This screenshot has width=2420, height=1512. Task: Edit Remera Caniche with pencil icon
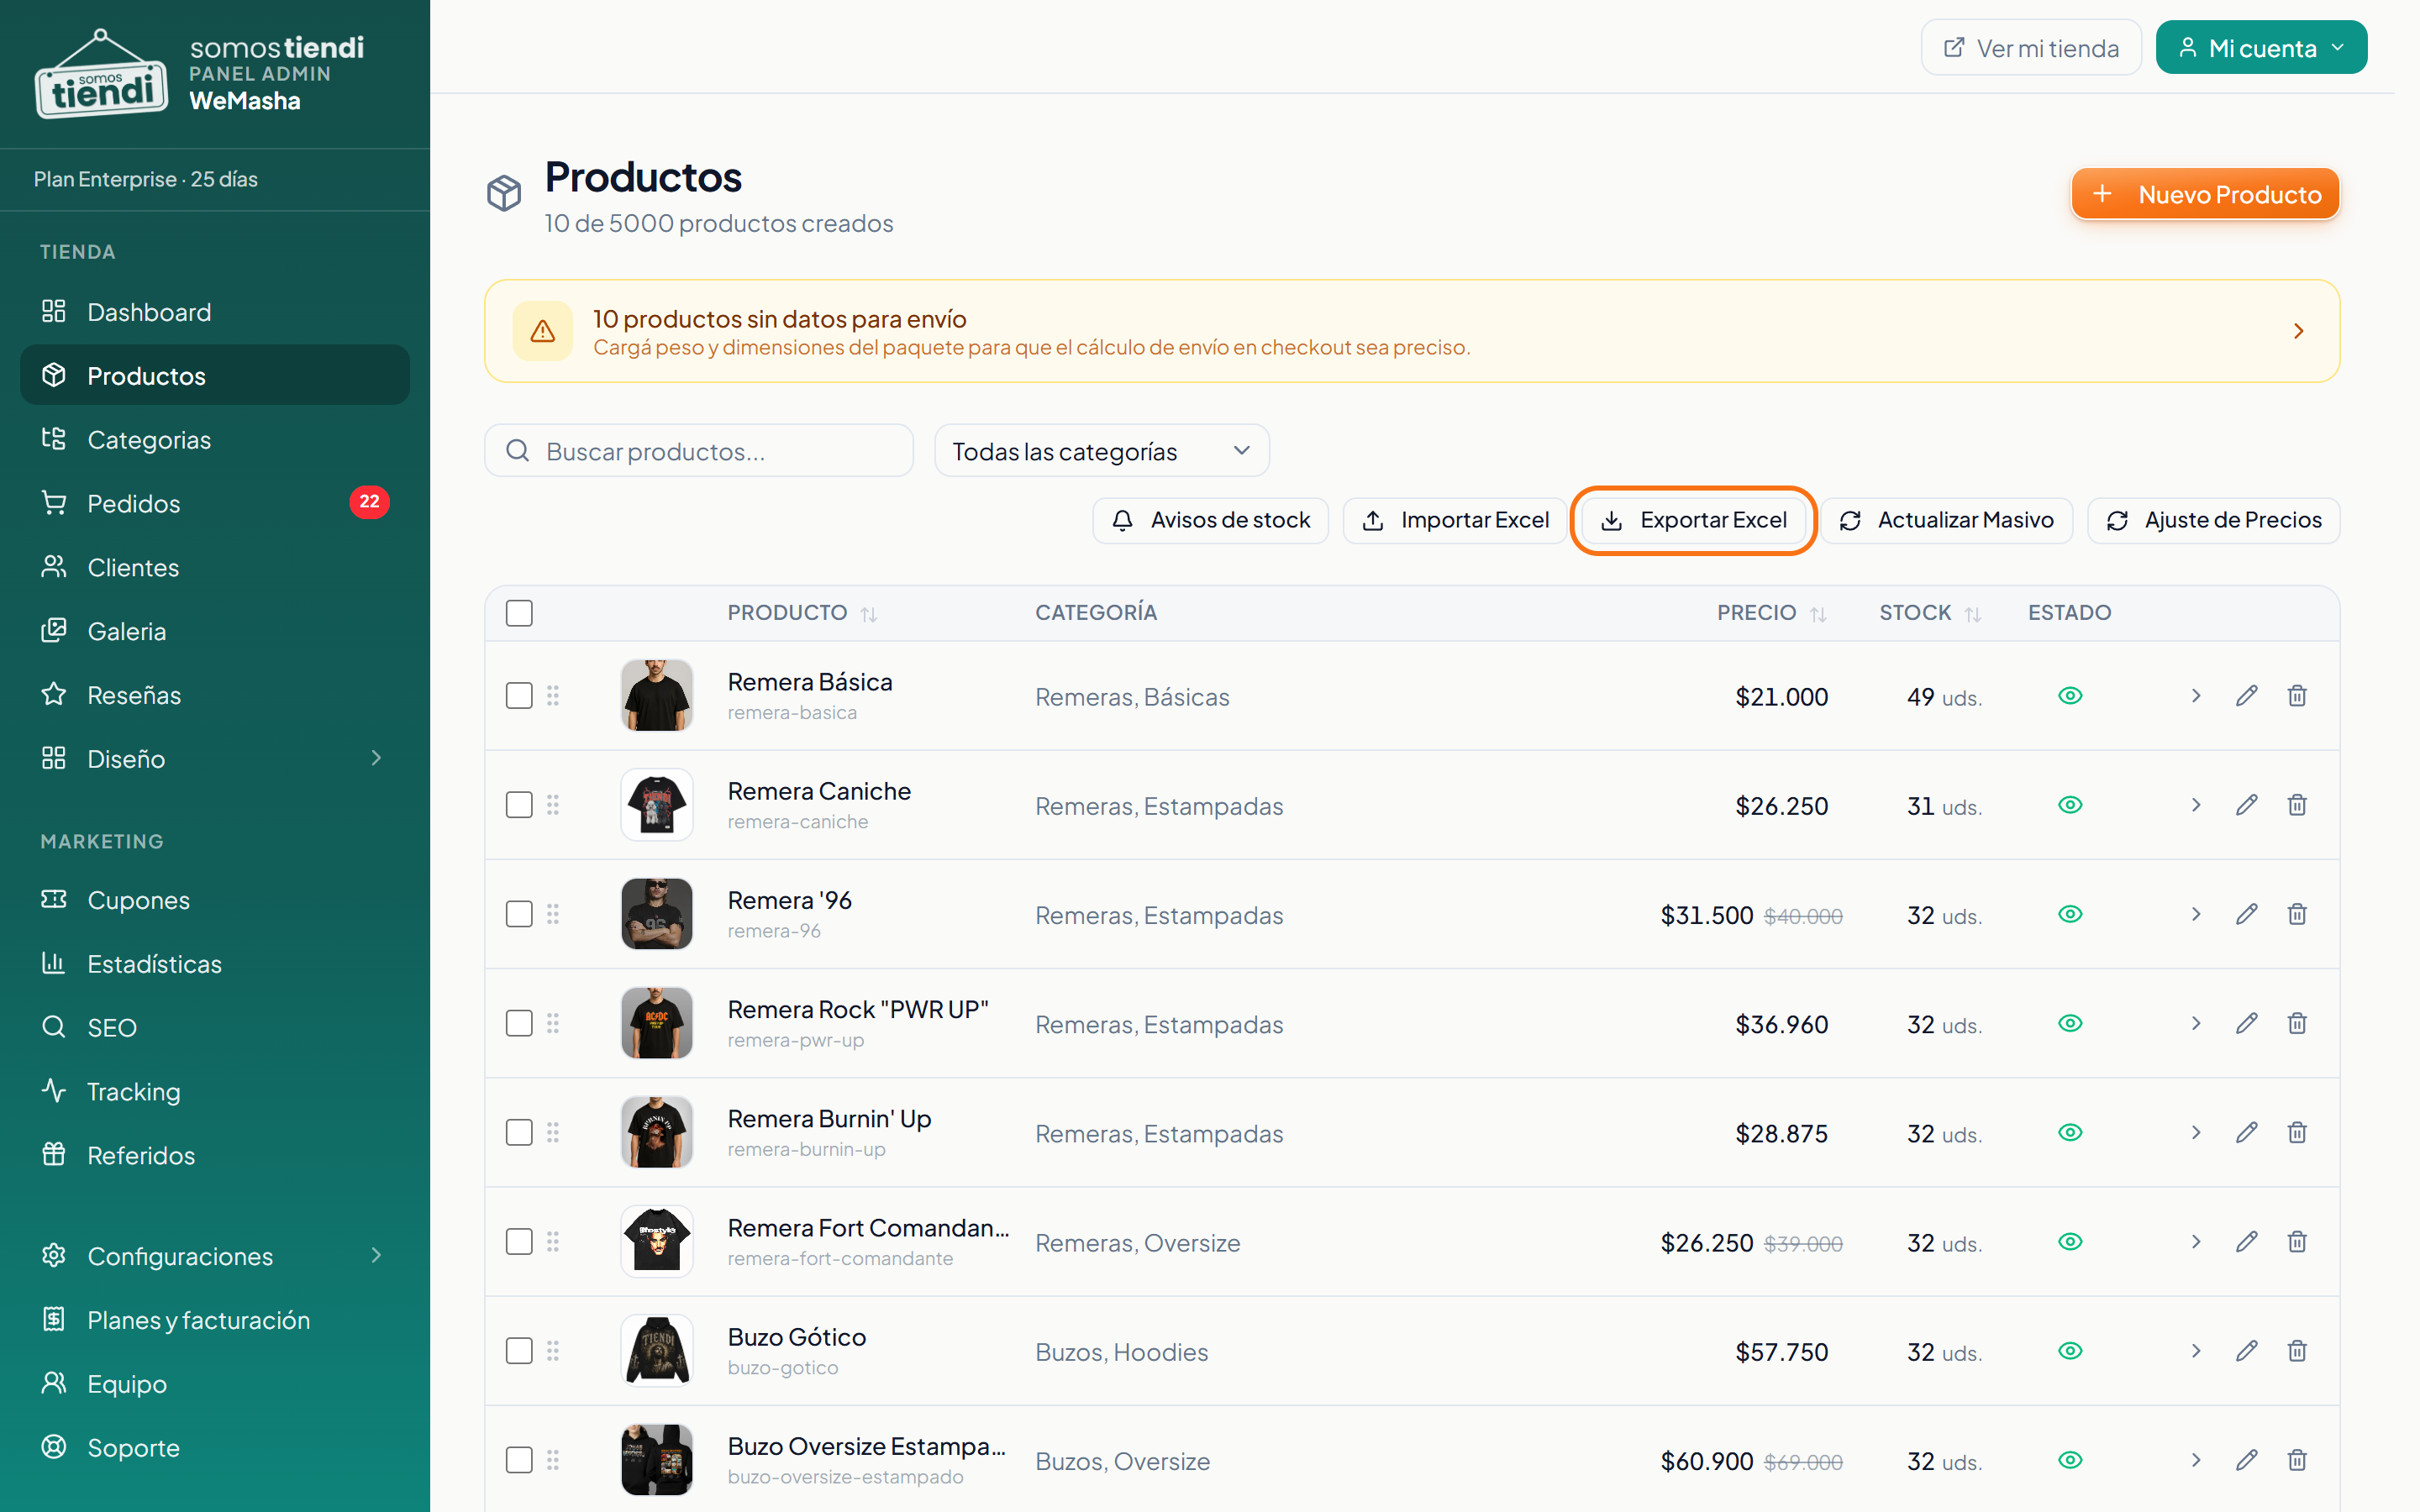[x=2246, y=805]
